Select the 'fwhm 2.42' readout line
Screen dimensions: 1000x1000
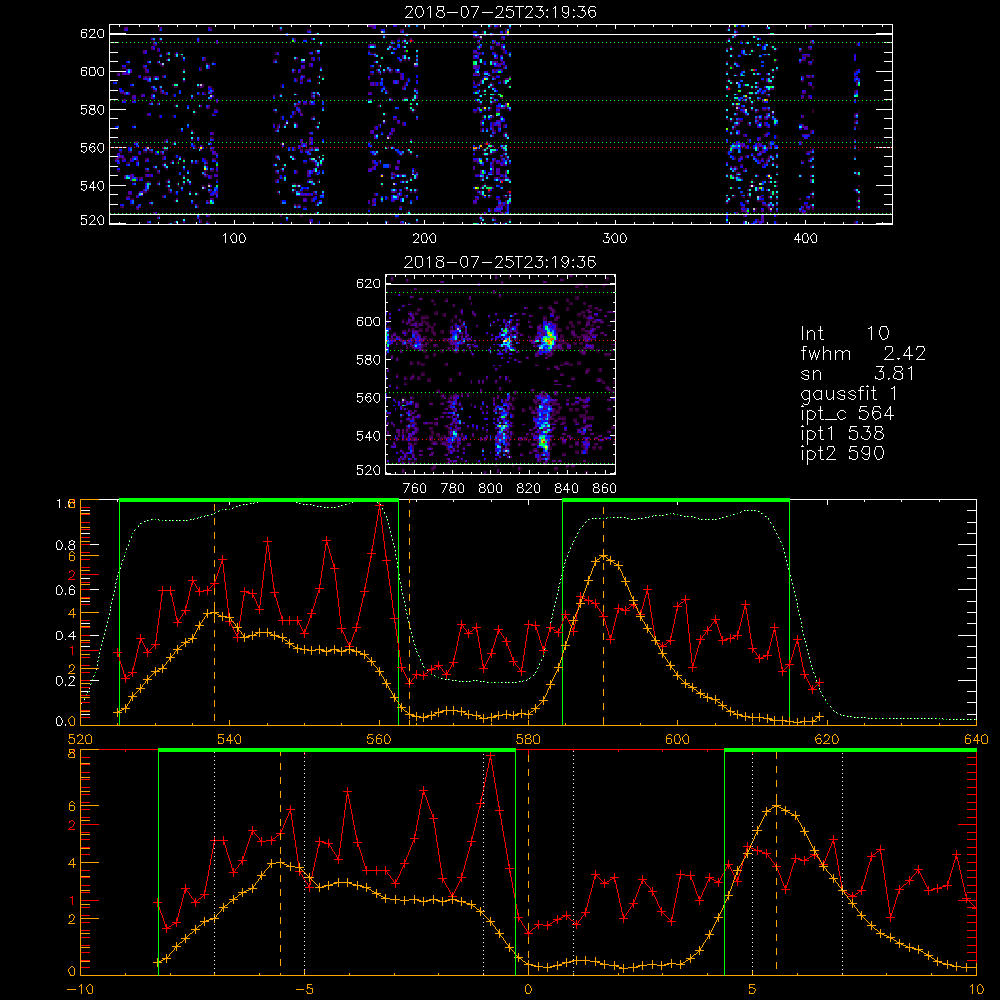tap(863, 353)
